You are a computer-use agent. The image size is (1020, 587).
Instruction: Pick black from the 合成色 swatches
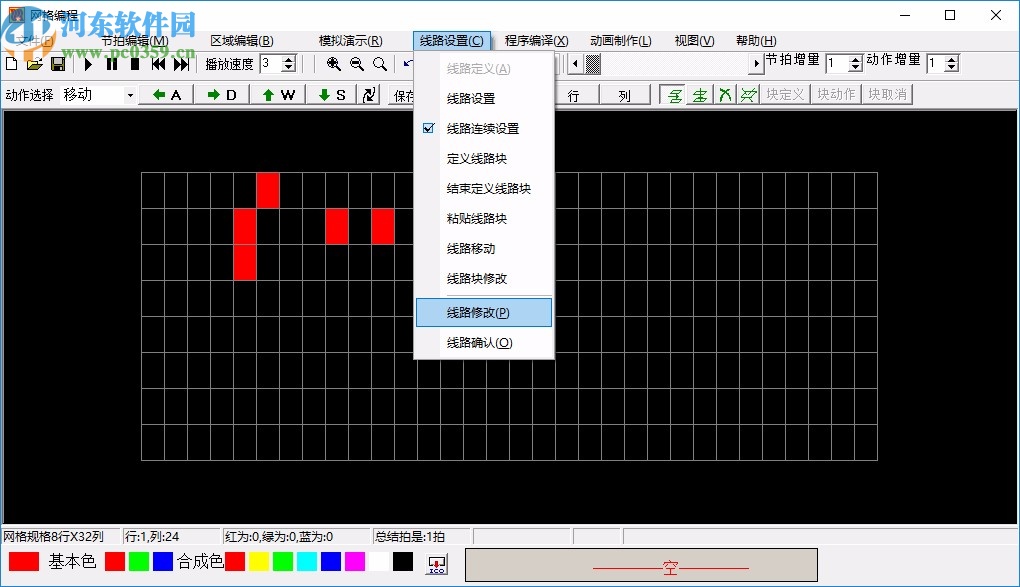click(403, 562)
